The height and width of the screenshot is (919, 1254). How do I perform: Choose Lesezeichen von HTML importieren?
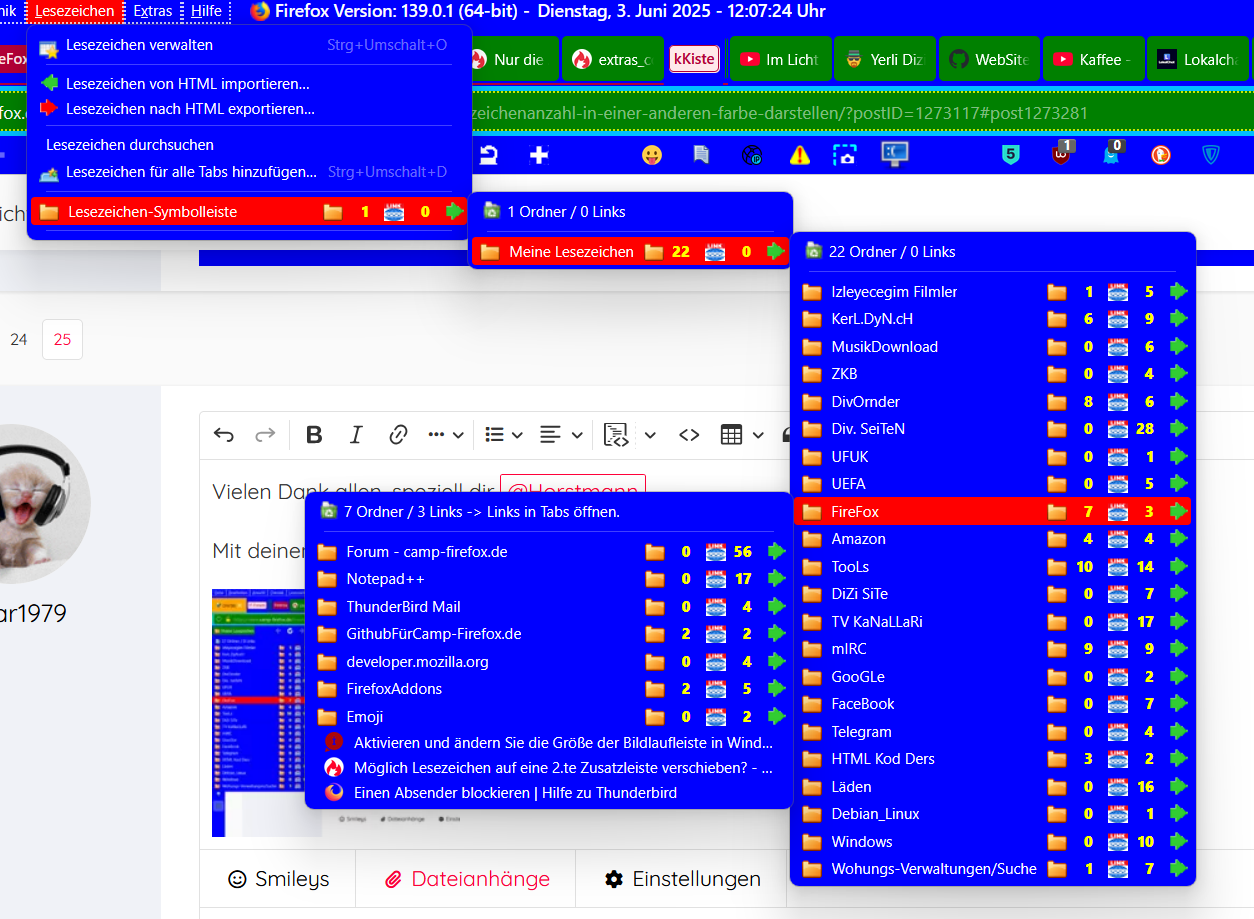point(249,84)
